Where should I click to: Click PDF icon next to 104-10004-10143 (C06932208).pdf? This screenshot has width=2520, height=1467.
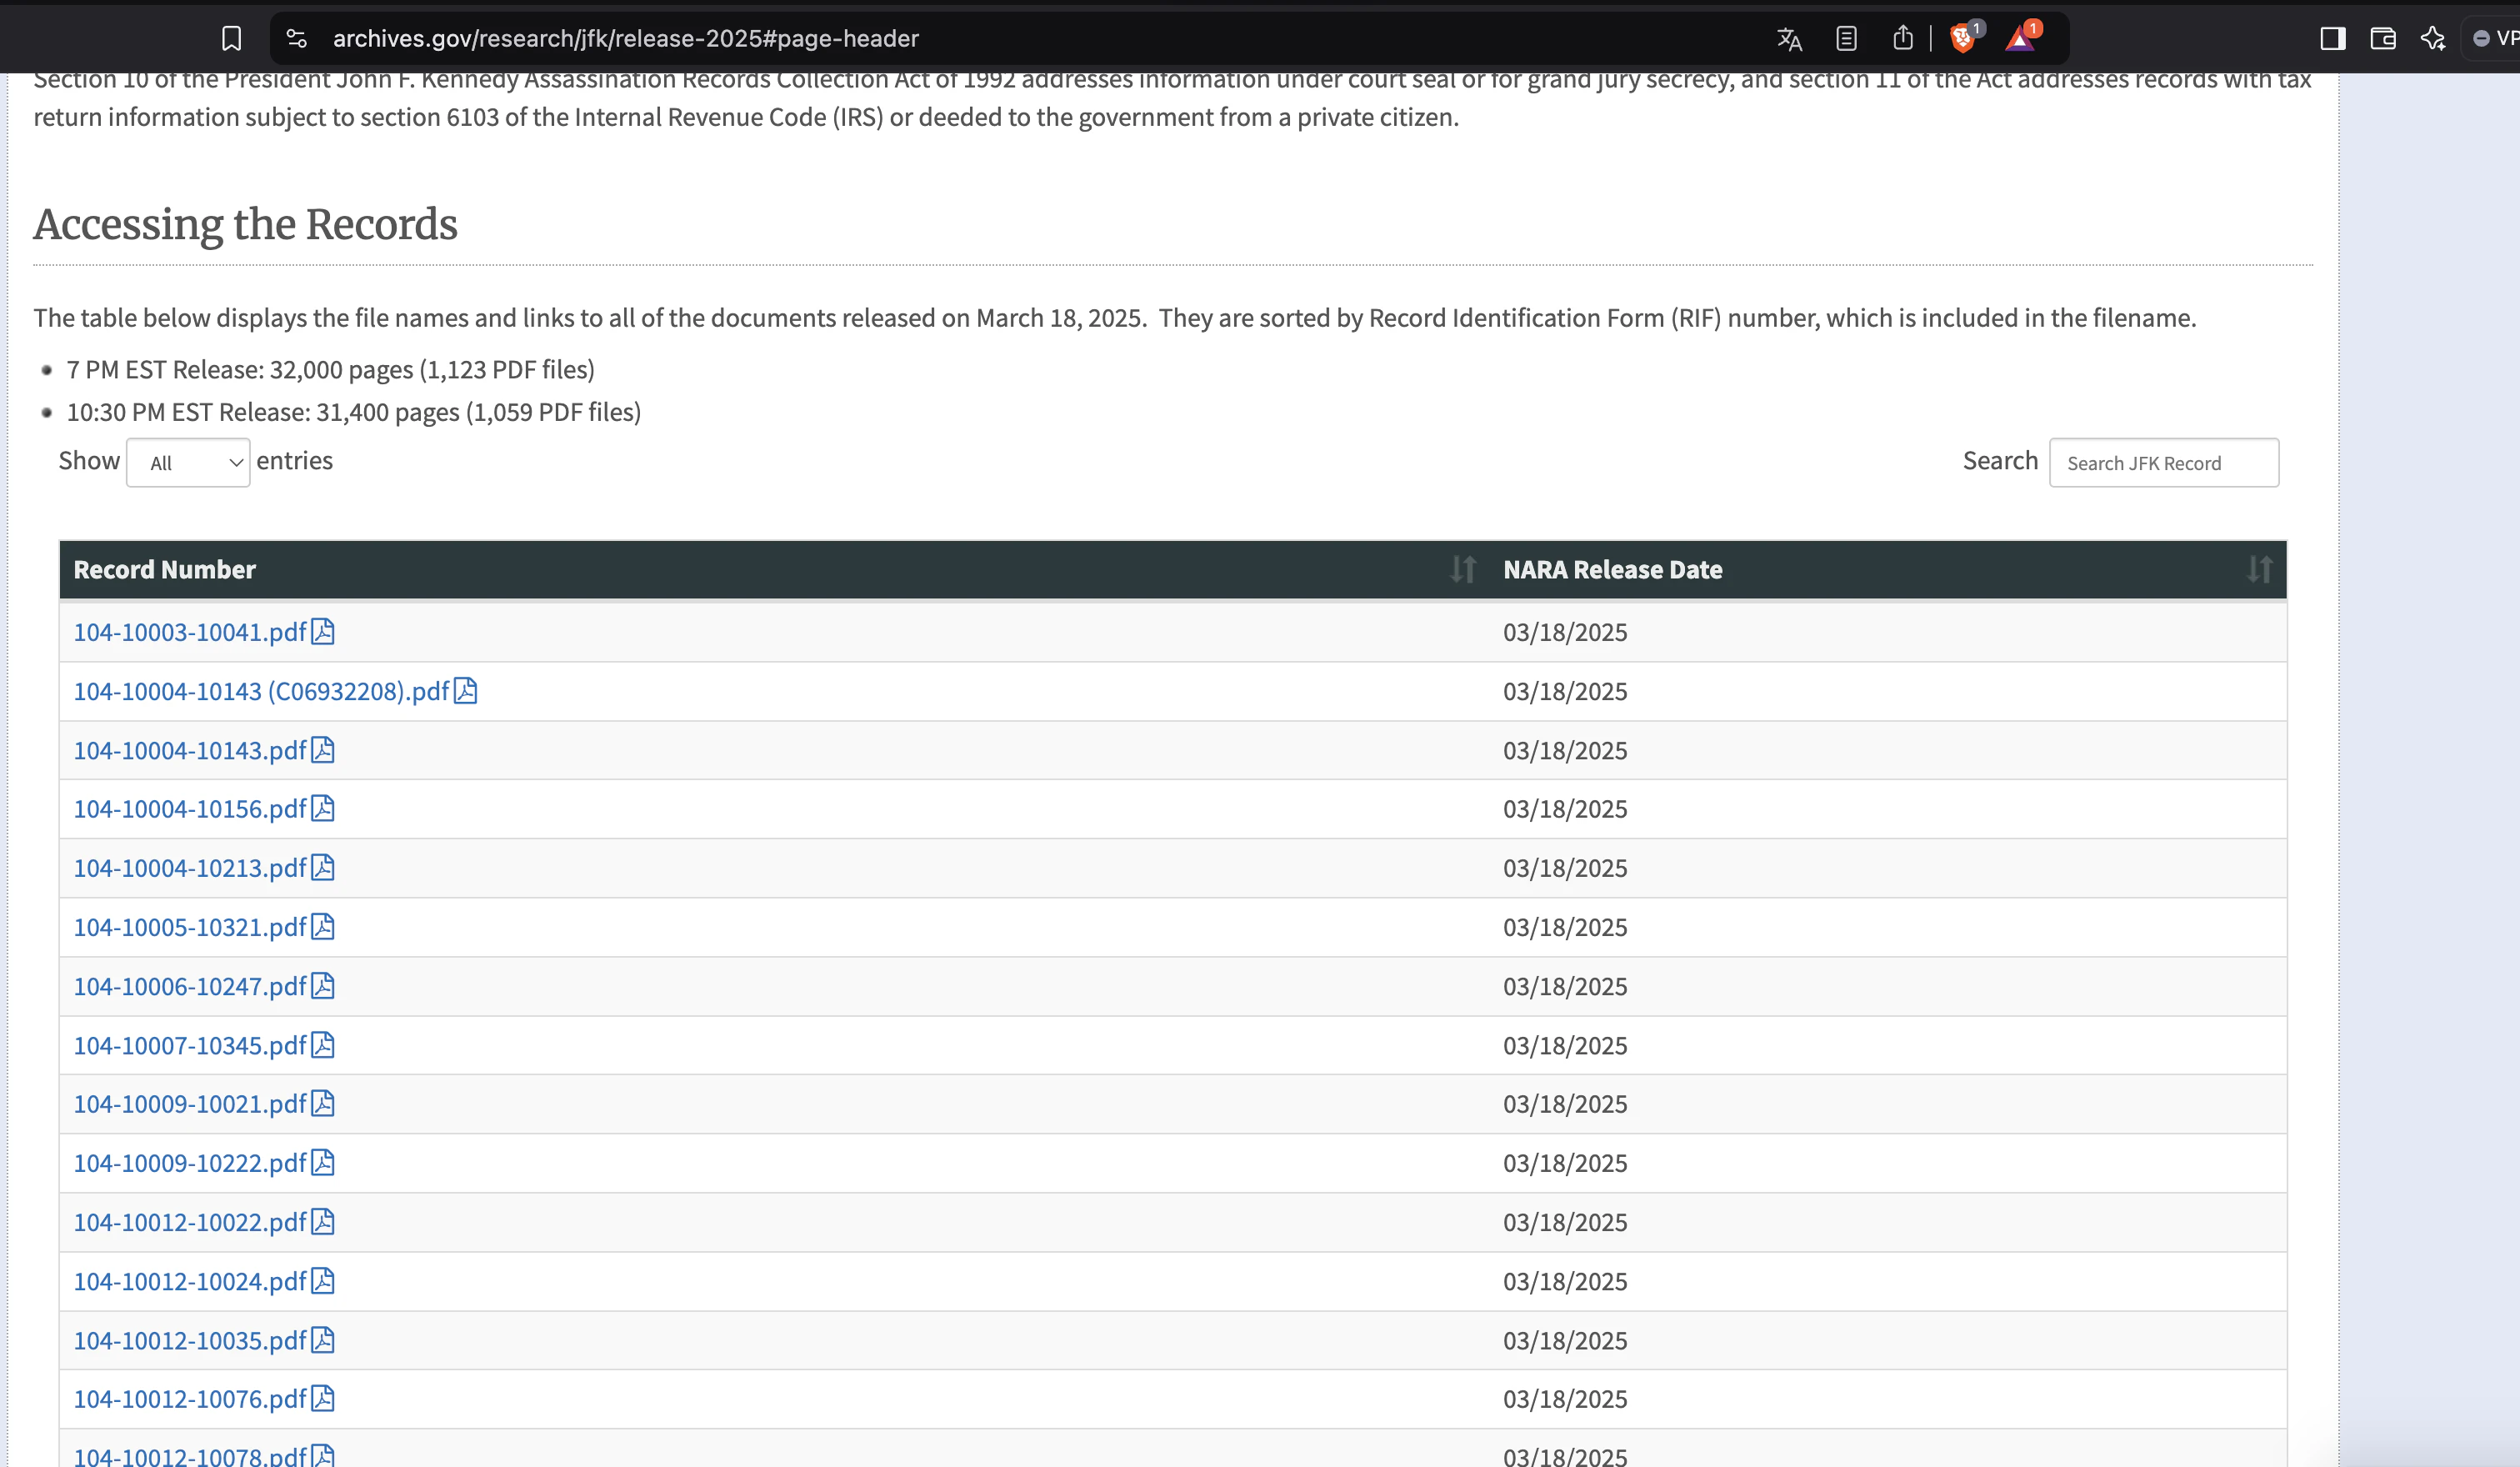[x=465, y=690]
